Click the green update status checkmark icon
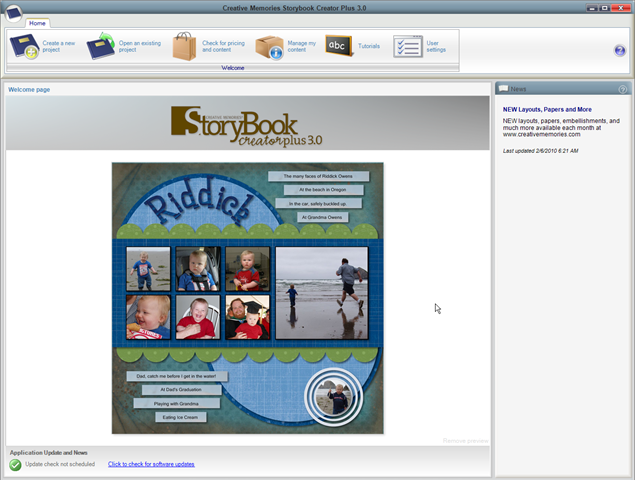635x480 pixels. click(15, 465)
